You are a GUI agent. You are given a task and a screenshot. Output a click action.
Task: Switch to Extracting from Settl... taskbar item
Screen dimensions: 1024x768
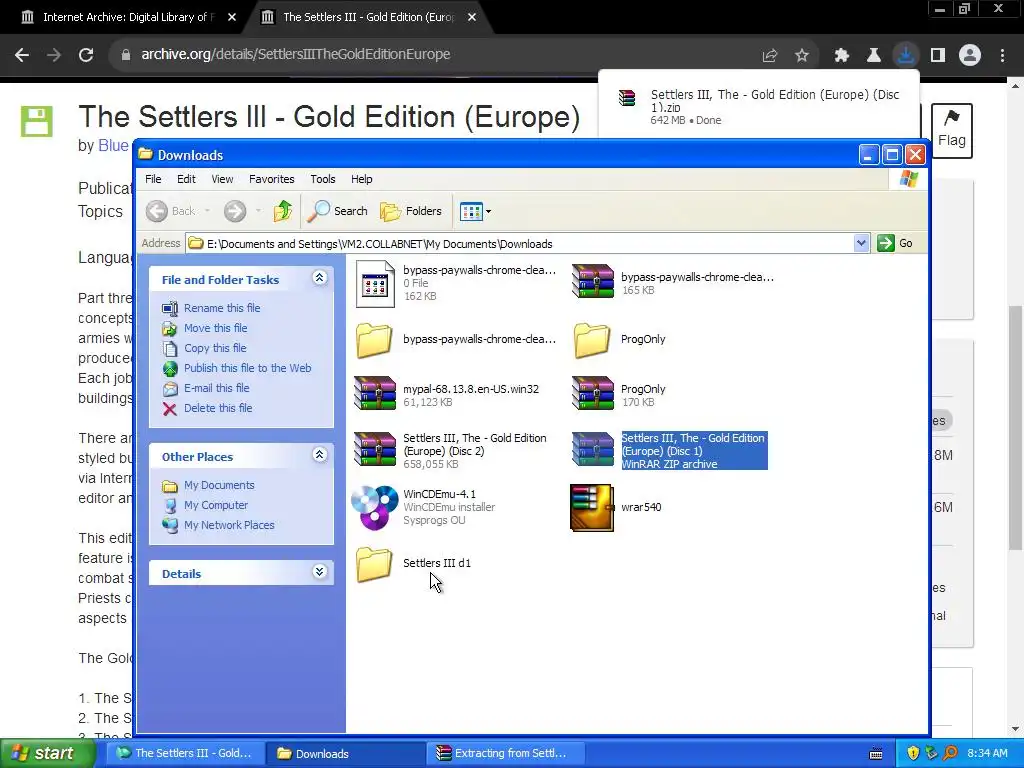tap(504, 753)
